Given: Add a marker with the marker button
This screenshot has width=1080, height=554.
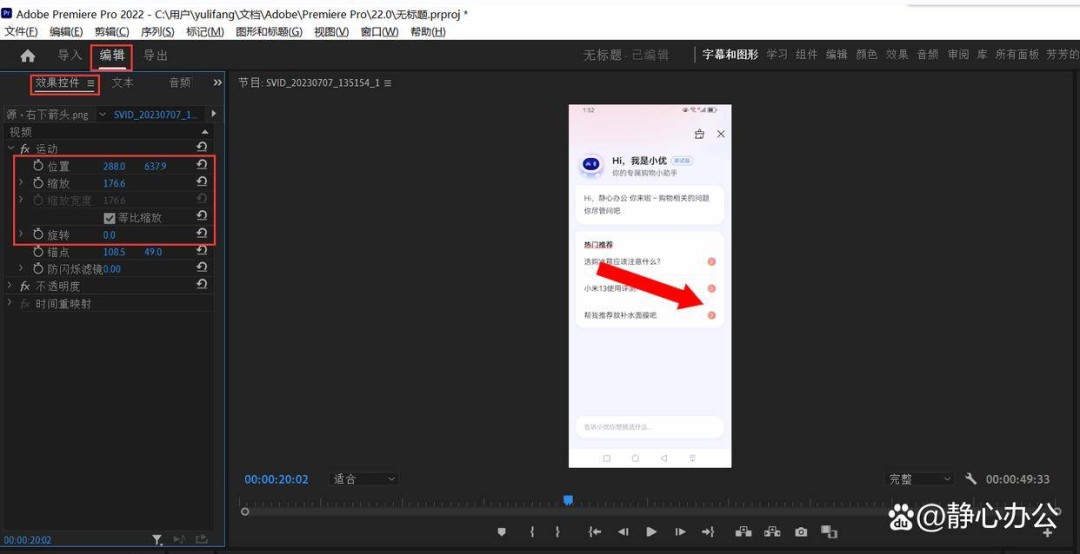Looking at the screenshot, I should click(502, 532).
